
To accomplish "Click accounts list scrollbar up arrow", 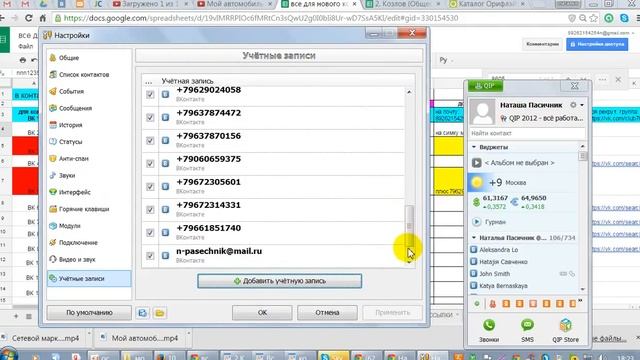I will point(409,92).
